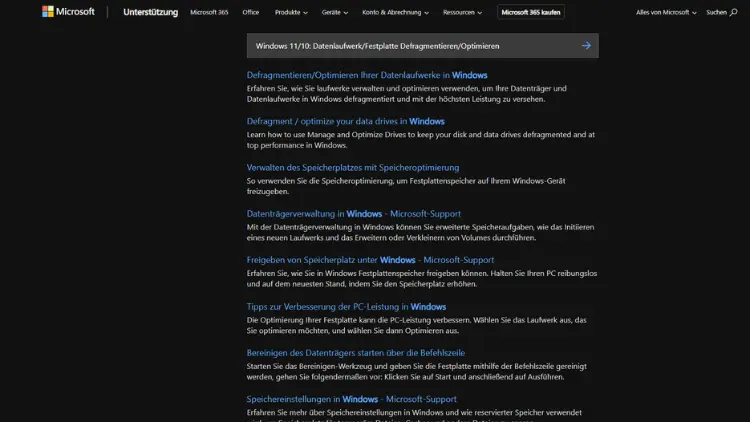Open Datenträgerverwaltung in Windows result
This screenshot has height=422, width=750.
(x=353, y=214)
